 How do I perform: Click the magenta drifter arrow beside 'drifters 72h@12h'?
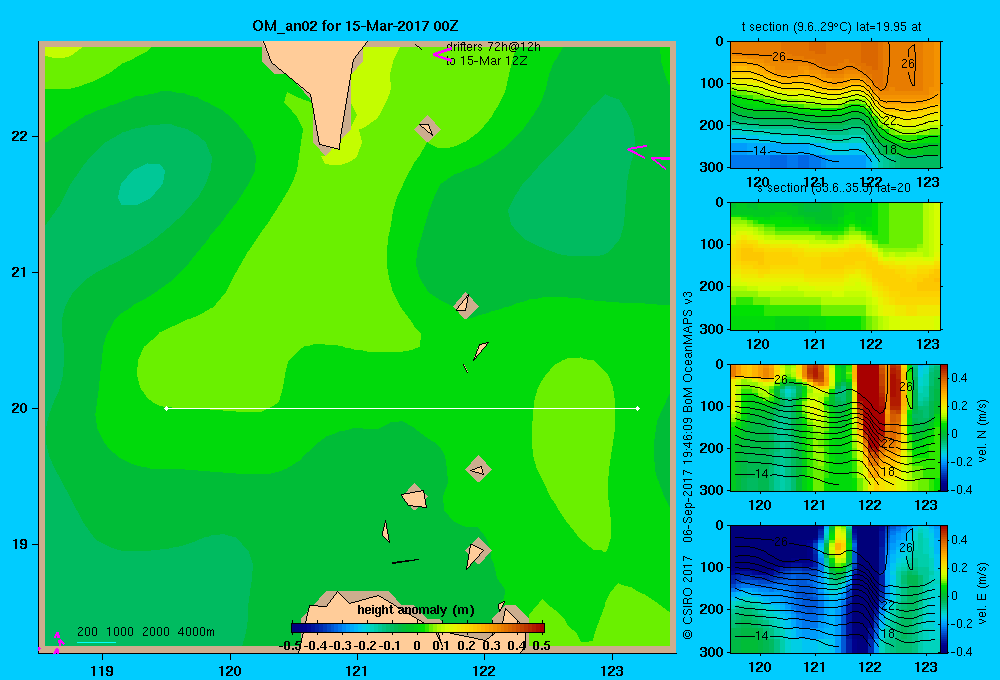click(x=441, y=55)
